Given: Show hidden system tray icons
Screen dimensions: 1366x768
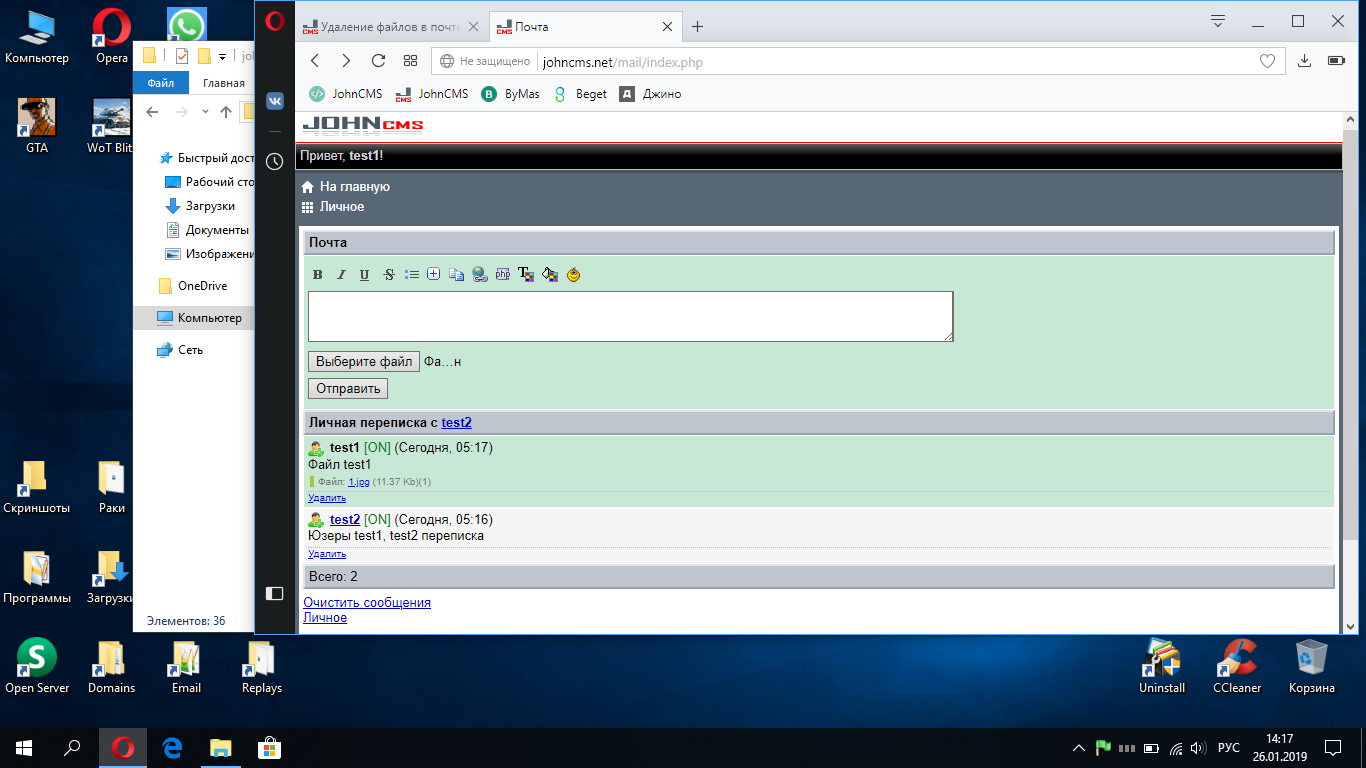Looking at the screenshot, I should [x=1078, y=748].
